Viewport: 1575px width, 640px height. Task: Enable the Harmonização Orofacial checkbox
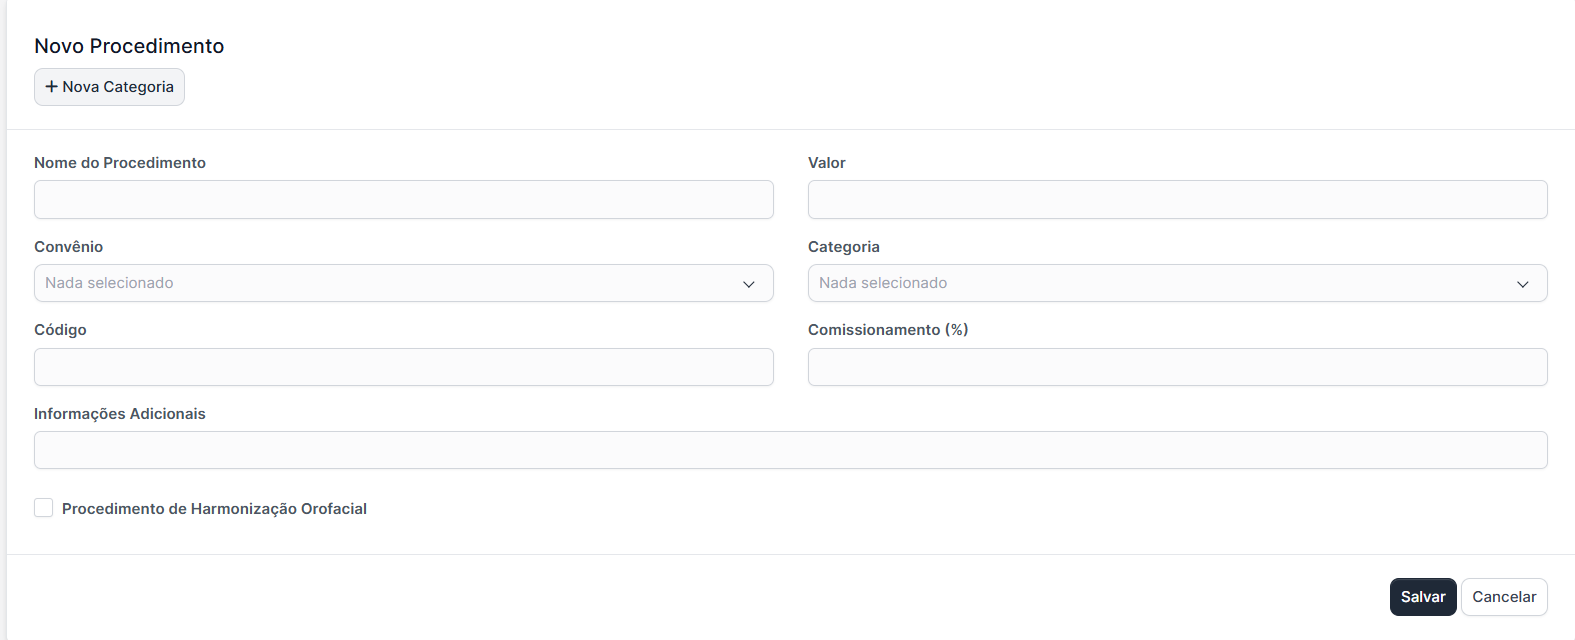coord(44,508)
